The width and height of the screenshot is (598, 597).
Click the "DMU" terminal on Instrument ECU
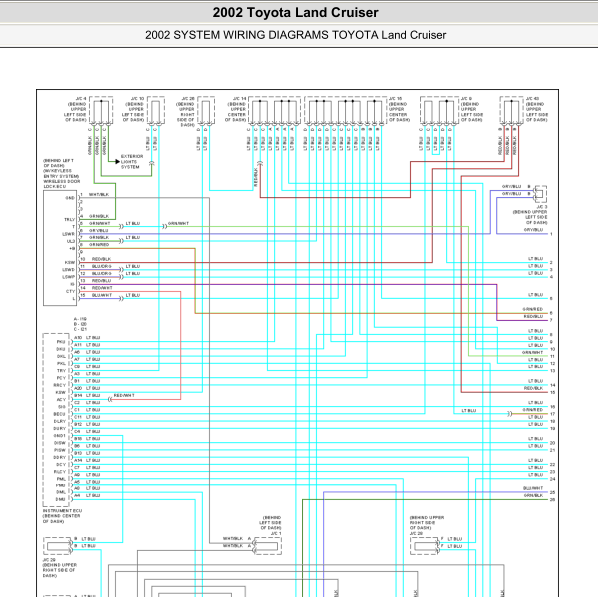(x=61, y=499)
